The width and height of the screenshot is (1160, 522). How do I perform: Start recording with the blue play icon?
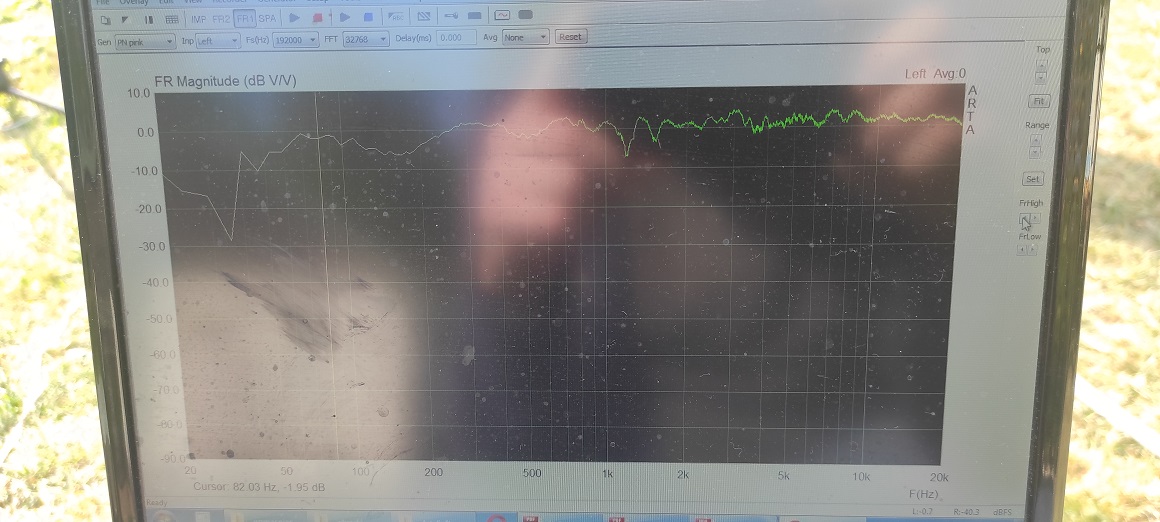click(294, 18)
